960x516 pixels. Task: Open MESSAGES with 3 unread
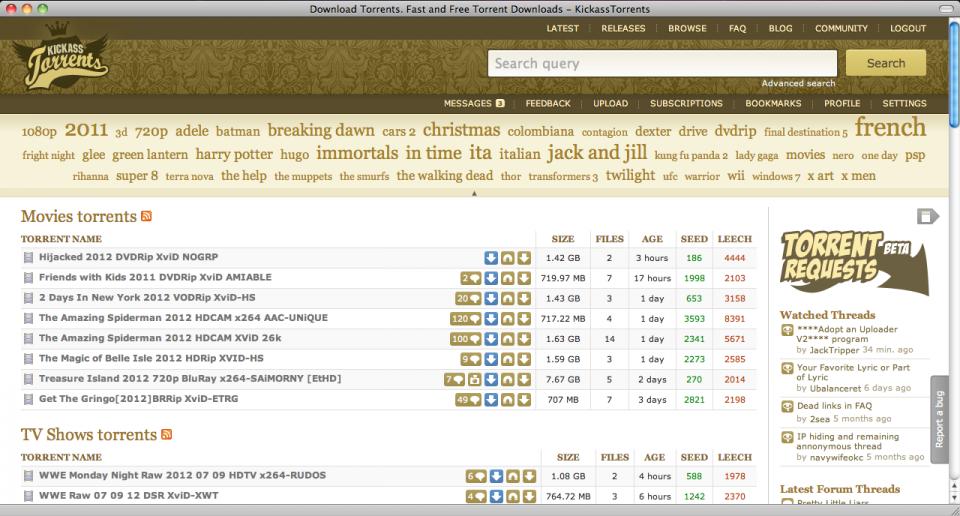pos(474,103)
